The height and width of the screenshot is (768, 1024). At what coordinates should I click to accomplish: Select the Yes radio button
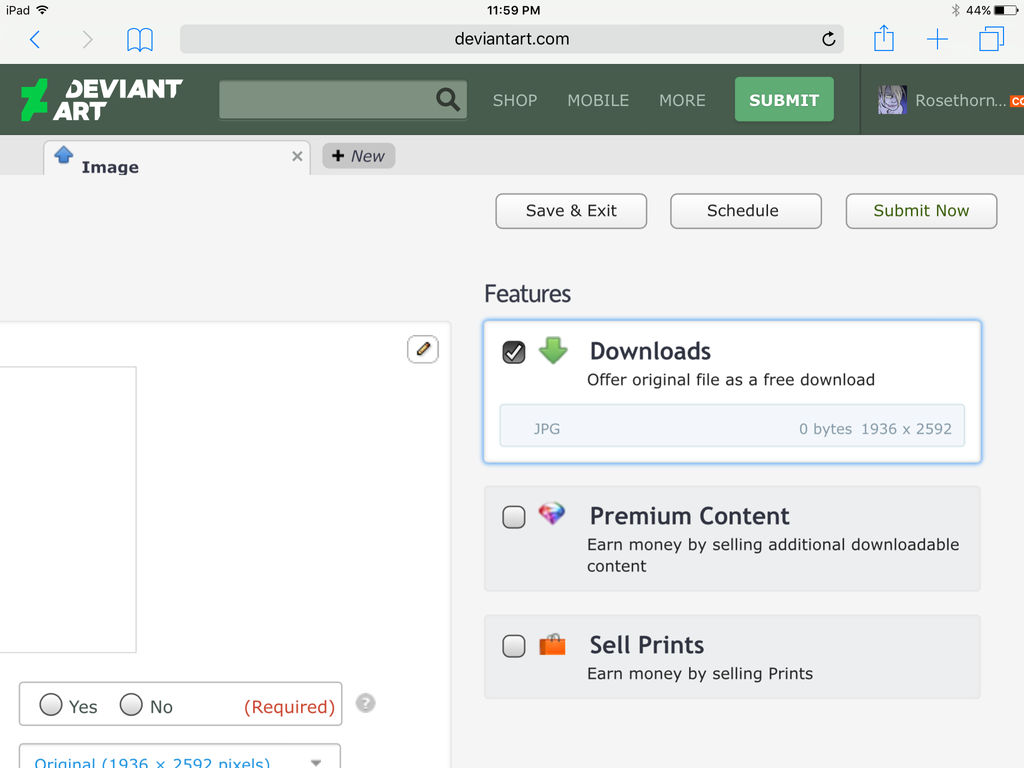[x=51, y=705]
